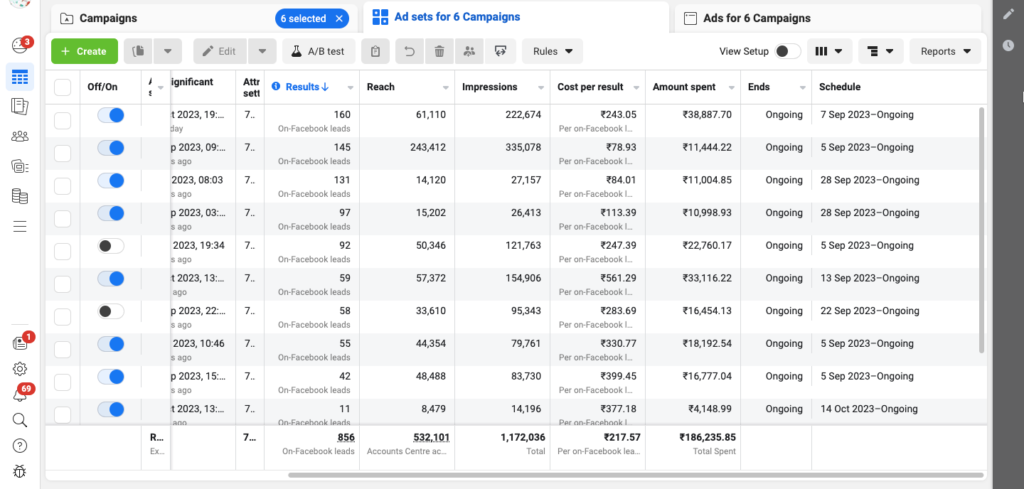Toggle the View Setup switch
This screenshot has height=489, width=1024.
tap(787, 51)
